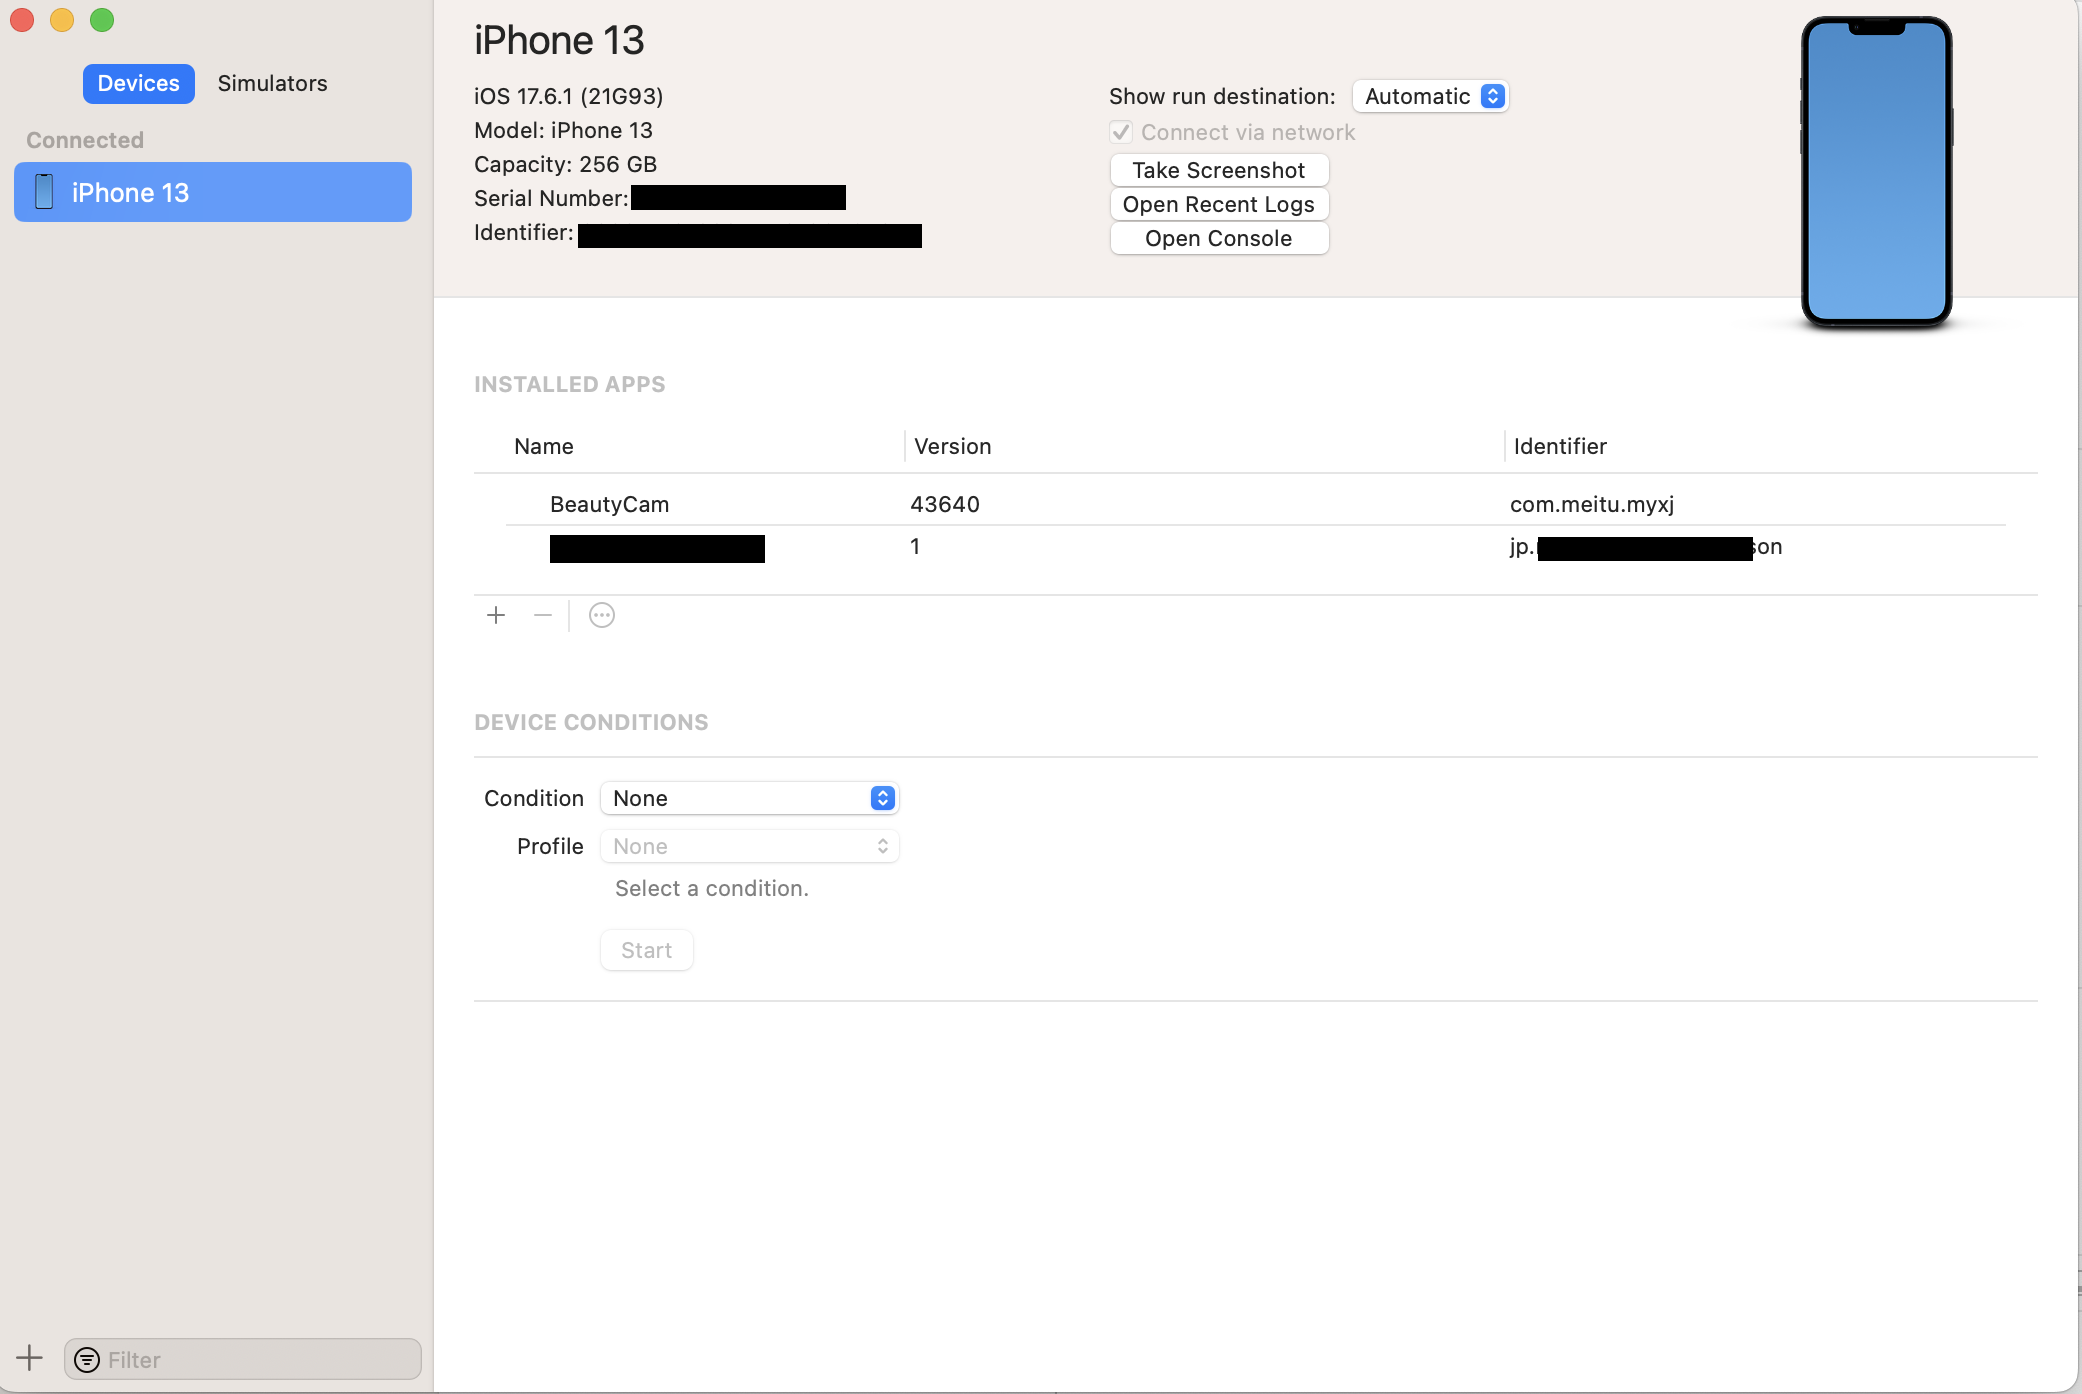Viewport: 2082px width, 1394px height.
Task: Click the iPhone device thumbnail image
Action: point(1877,171)
